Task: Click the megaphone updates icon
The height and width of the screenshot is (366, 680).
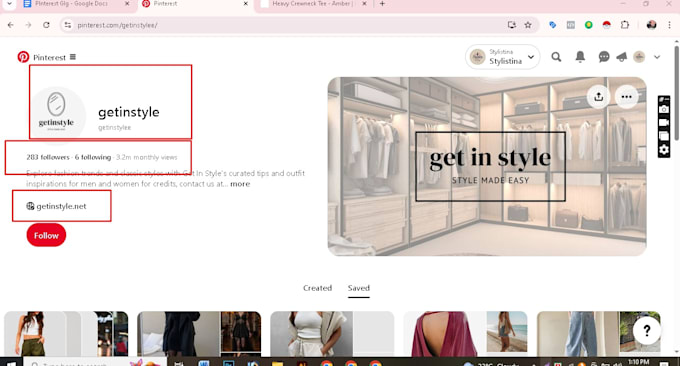Action: tap(621, 57)
